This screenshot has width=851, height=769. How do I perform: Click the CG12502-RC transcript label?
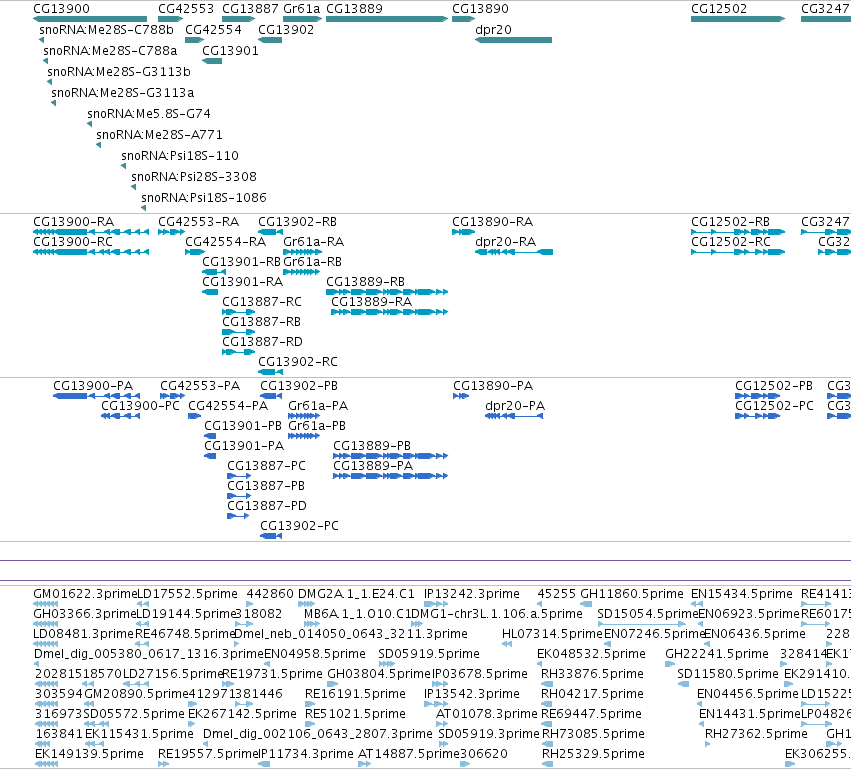tap(731, 241)
